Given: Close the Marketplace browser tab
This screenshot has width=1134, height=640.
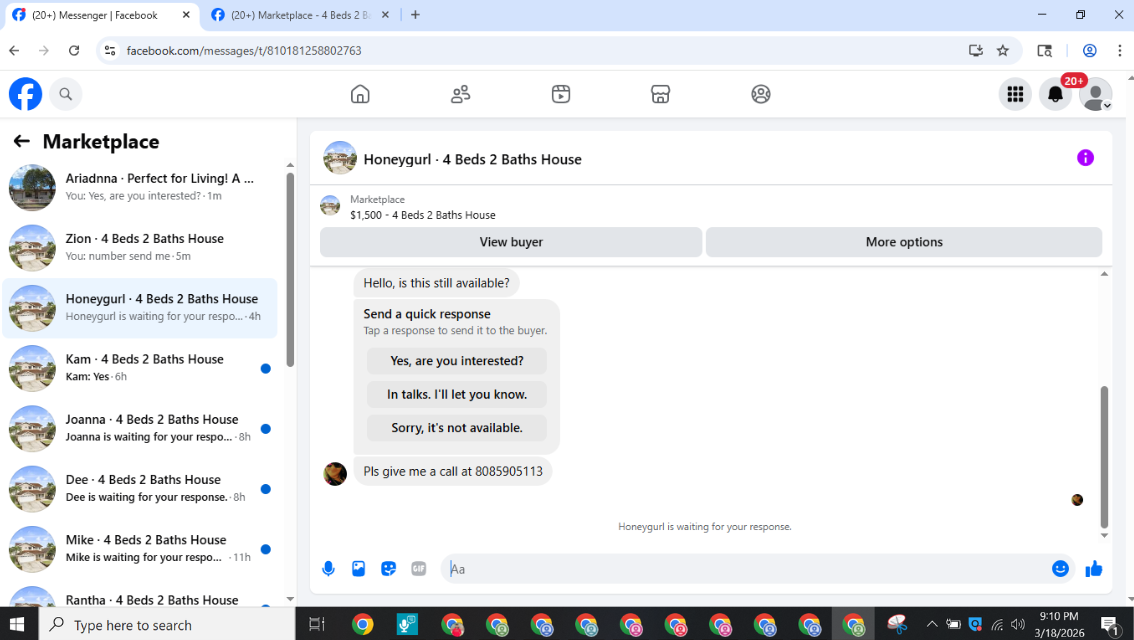Looking at the screenshot, I should pyautogui.click(x=385, y=15).
